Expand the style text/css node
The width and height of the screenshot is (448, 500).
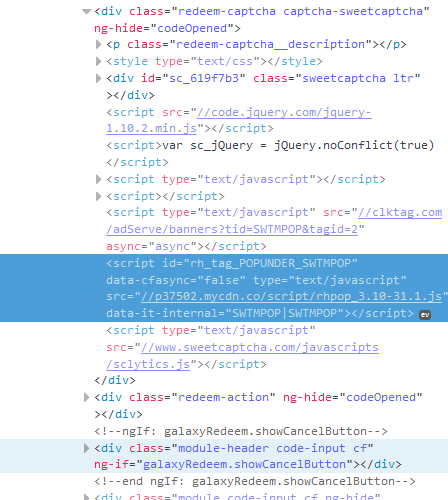pyautogui.click(x=98, y=61)
